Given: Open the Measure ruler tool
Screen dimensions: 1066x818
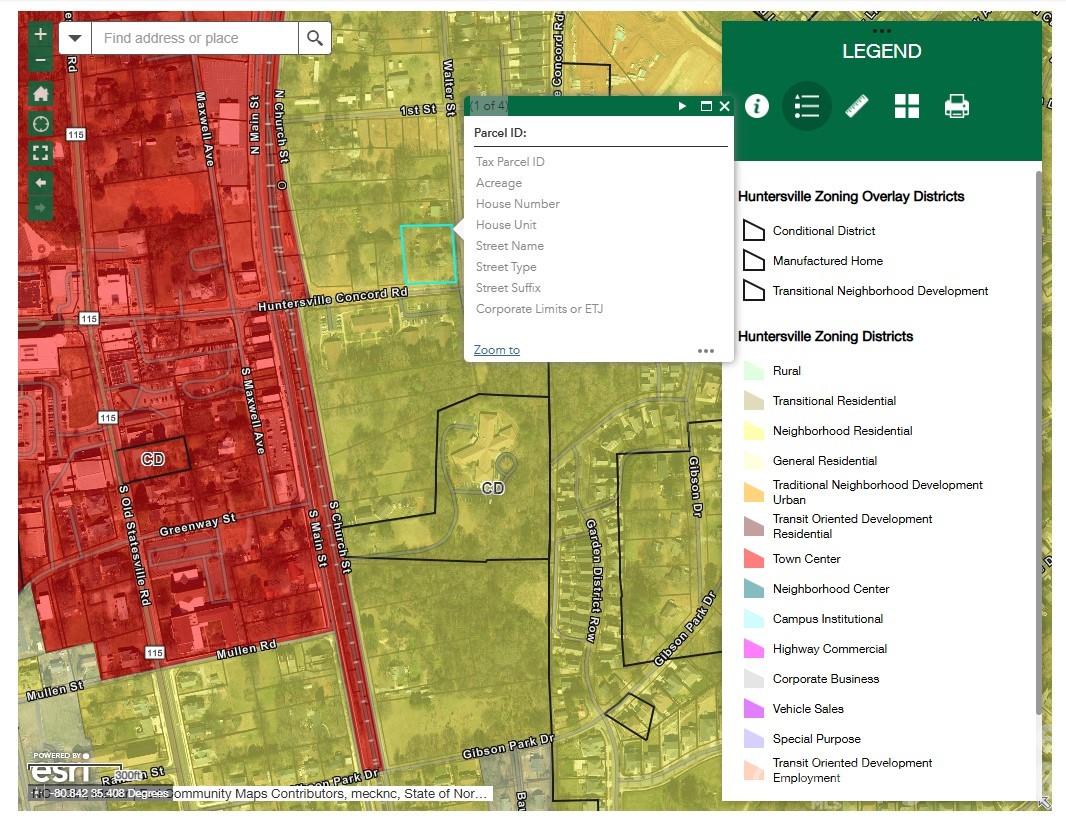Looking at the screenshot, I should coord(857,106).
